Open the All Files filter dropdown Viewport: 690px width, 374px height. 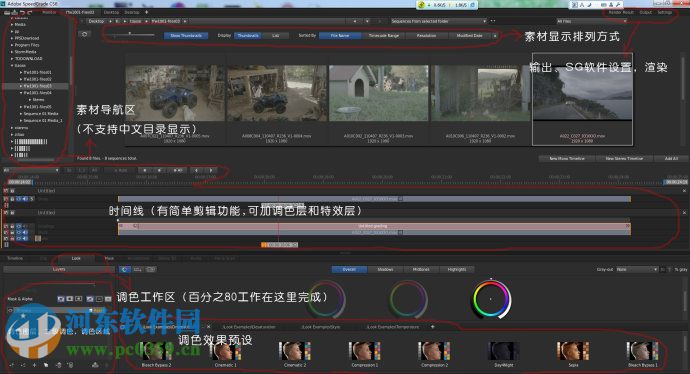coord(591,21)
